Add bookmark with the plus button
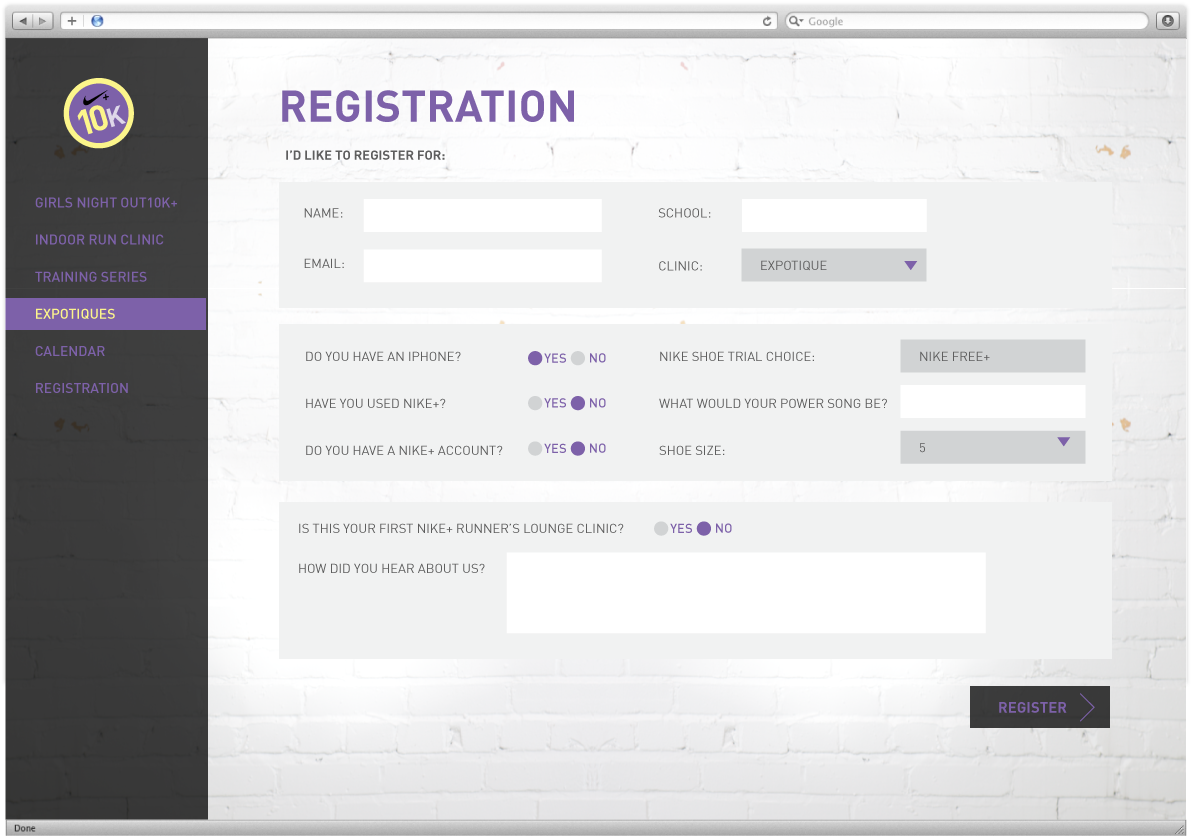1191x836 pixels. click(71, 21)
